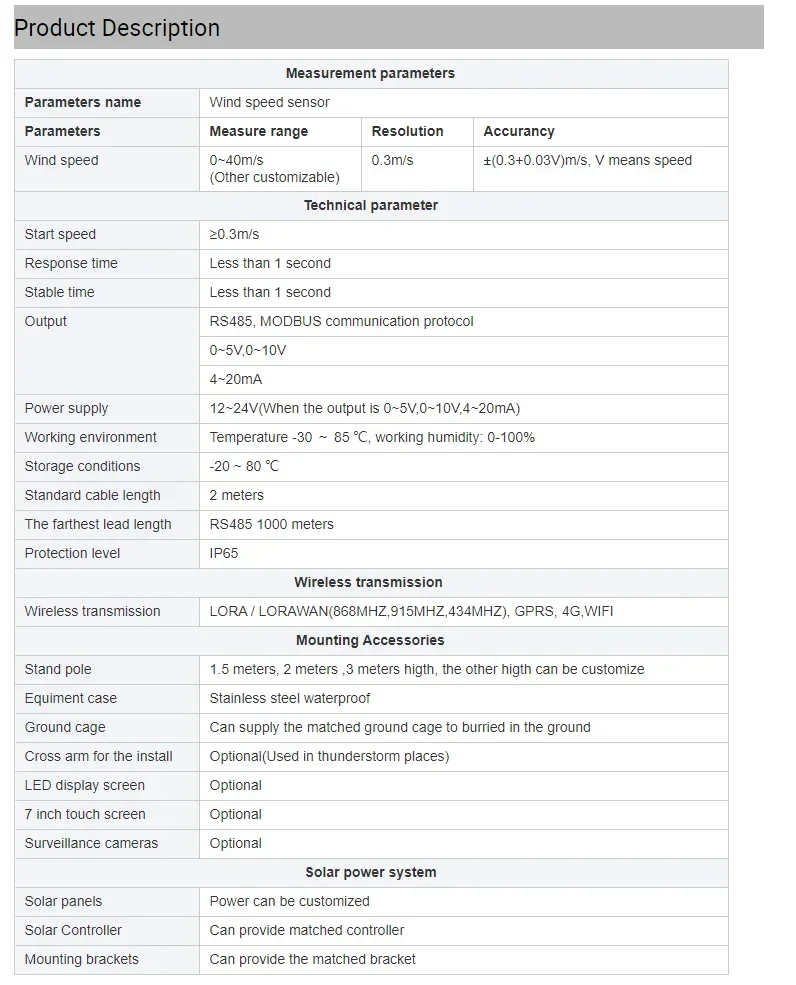
Task: Click the Product Description heading
Action: coord(117,28)
